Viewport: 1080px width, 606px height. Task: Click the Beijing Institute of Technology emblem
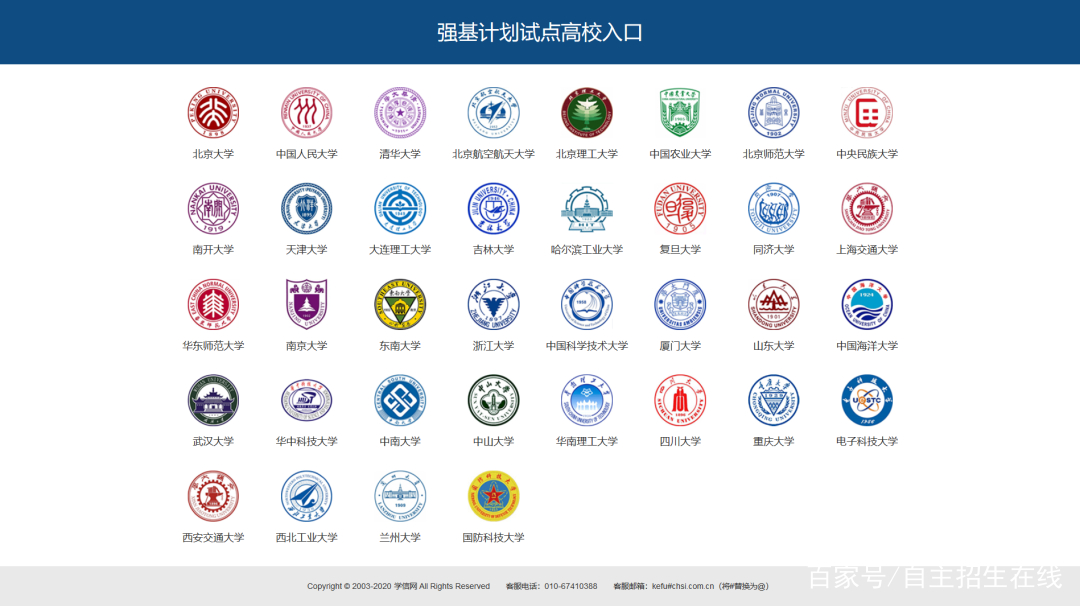pos(587,113)
